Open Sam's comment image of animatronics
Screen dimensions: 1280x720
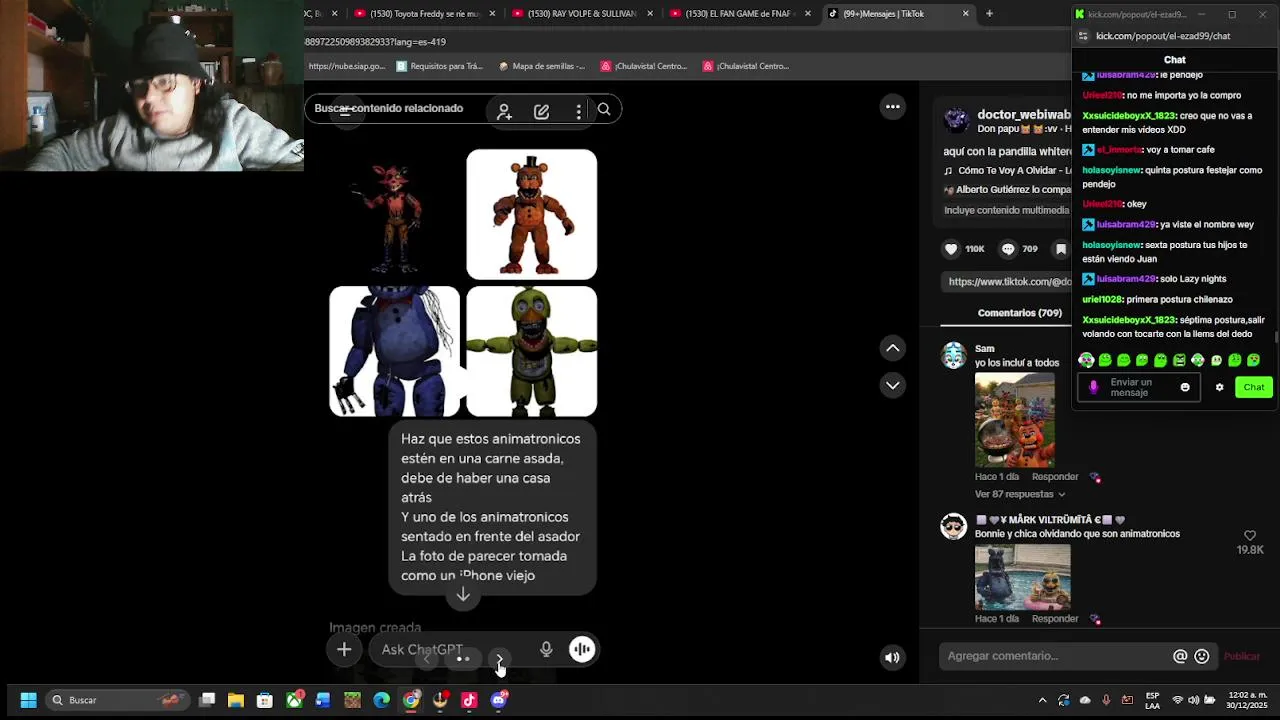pyautogui.click(x=1015, y=420)
